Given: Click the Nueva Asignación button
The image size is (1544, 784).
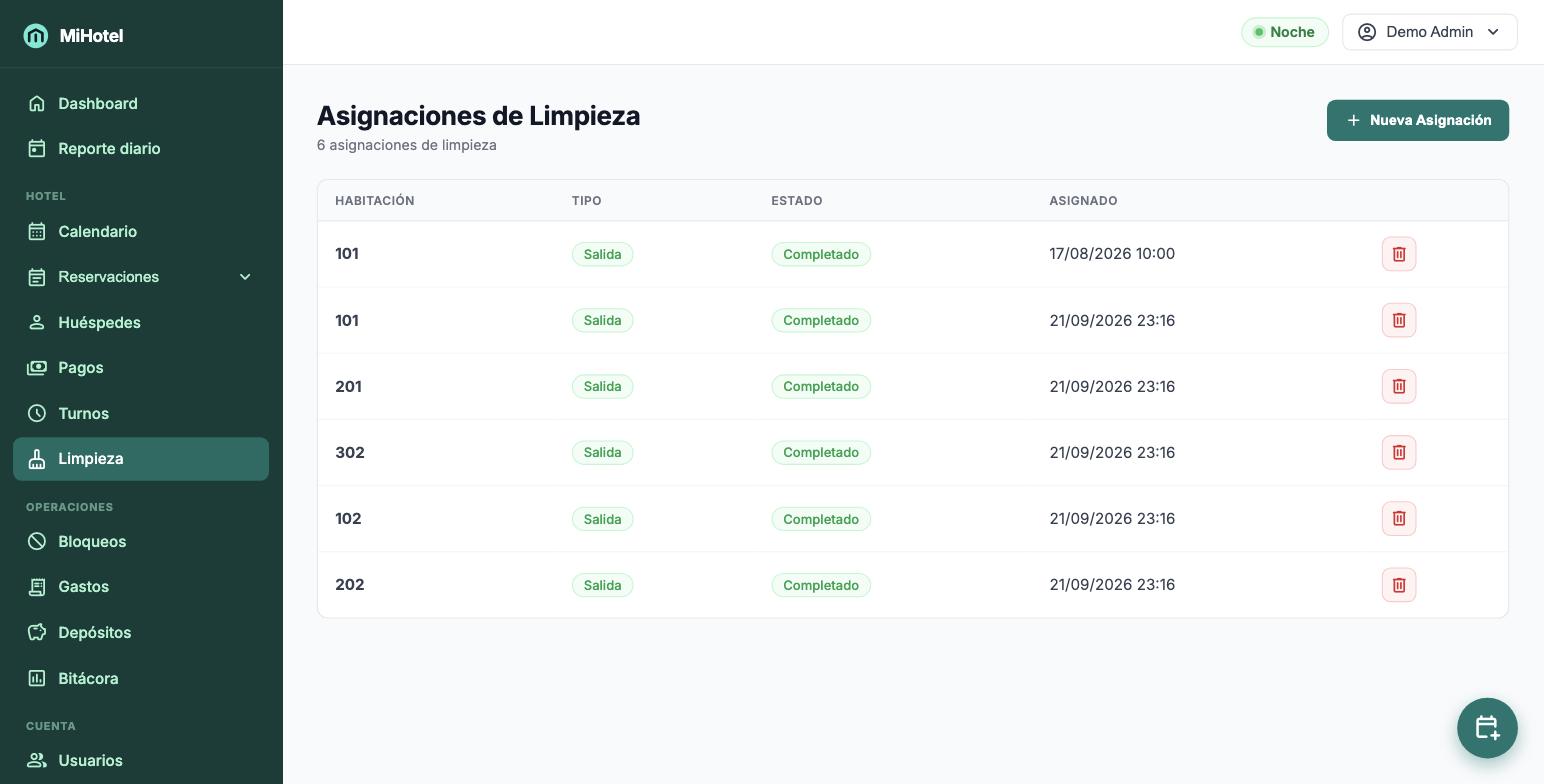Looking at the screenshot, I should coord(1418,120).
